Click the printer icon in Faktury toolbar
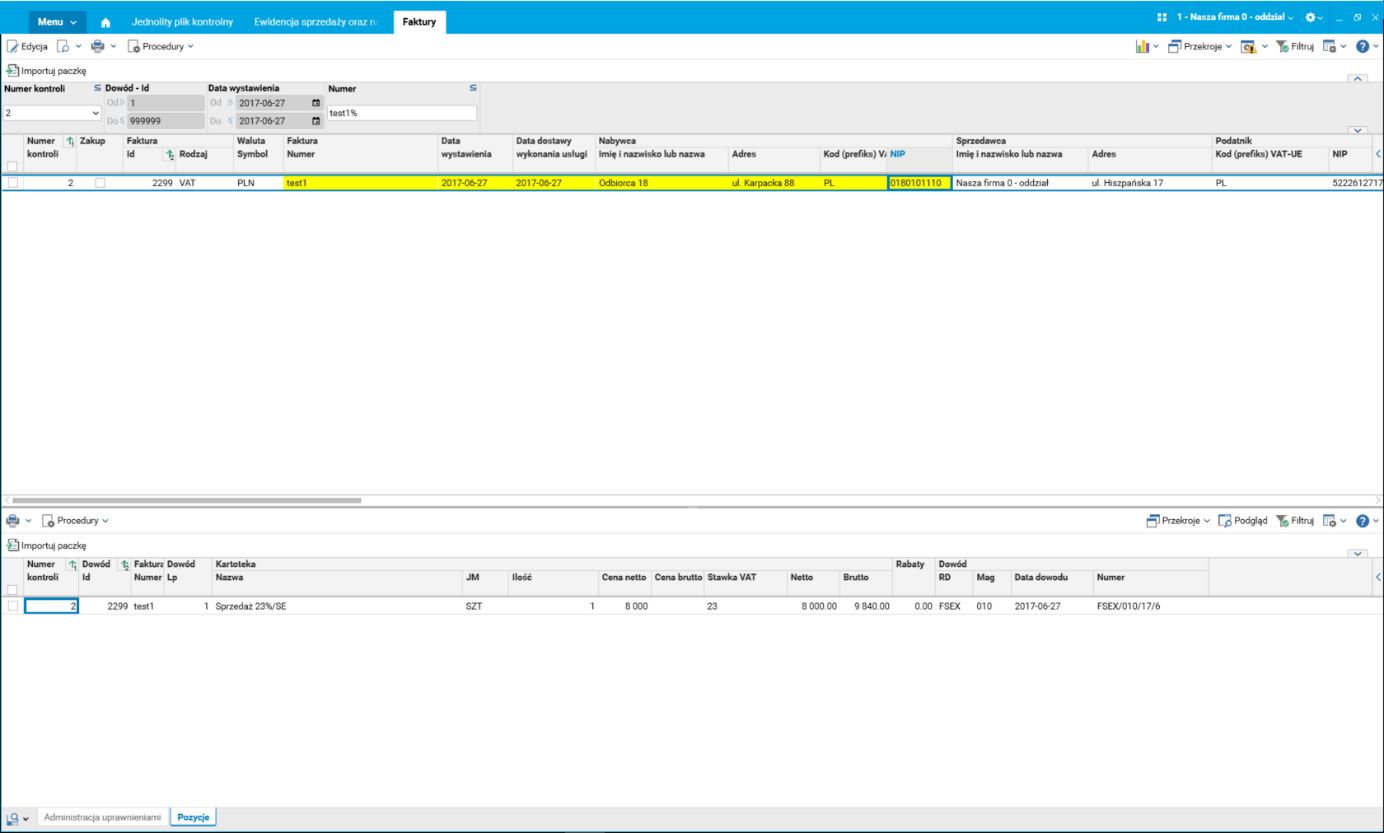1384x833 pixels. [x=98, y=46]
